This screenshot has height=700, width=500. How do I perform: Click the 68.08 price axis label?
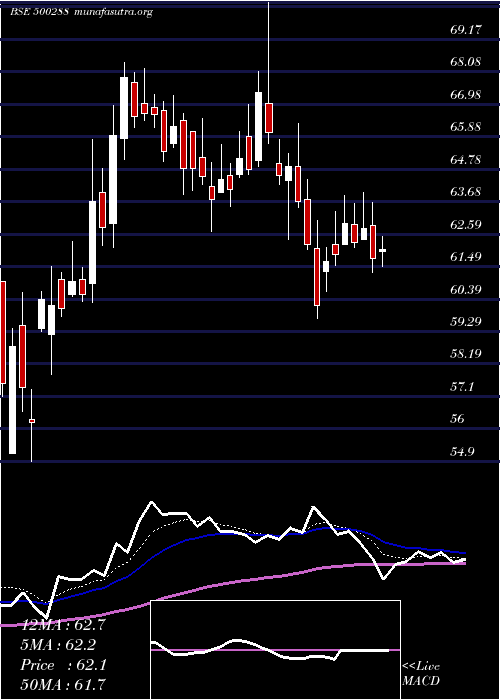tap(466, 62)
